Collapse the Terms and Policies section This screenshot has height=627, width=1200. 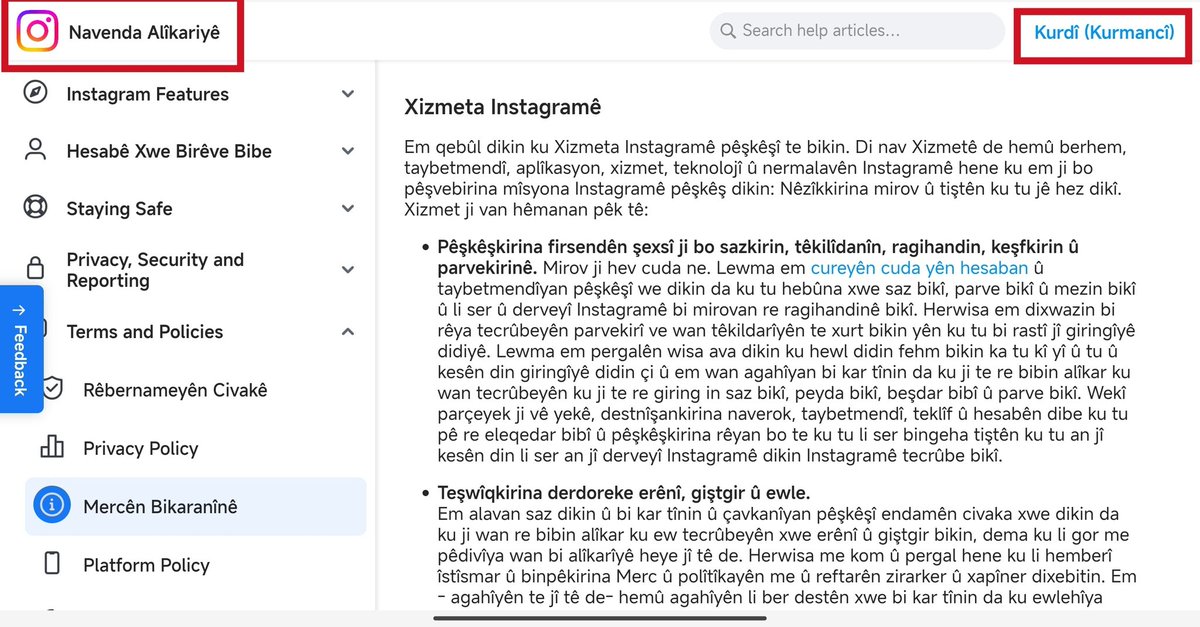pyautogui.click(x=348, y=331)
